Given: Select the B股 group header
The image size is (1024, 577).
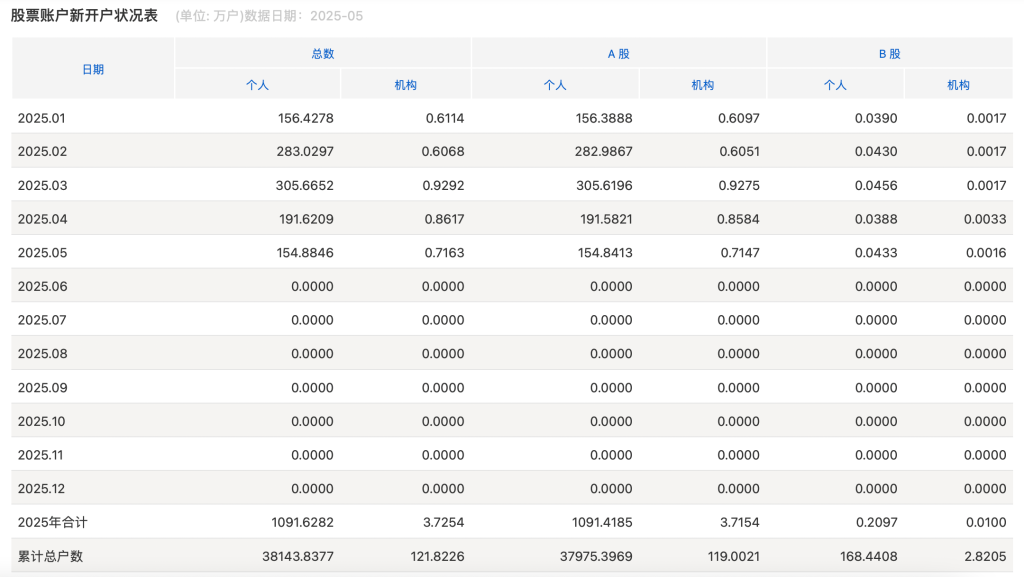Looking at the screenshot, I should pos(889,54).
